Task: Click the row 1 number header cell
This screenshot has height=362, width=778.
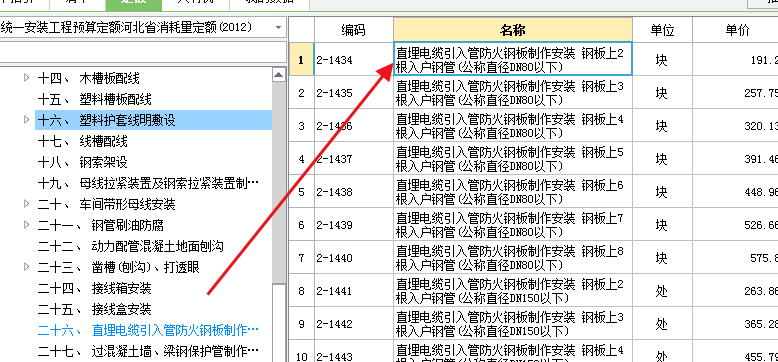Action: 301,60
